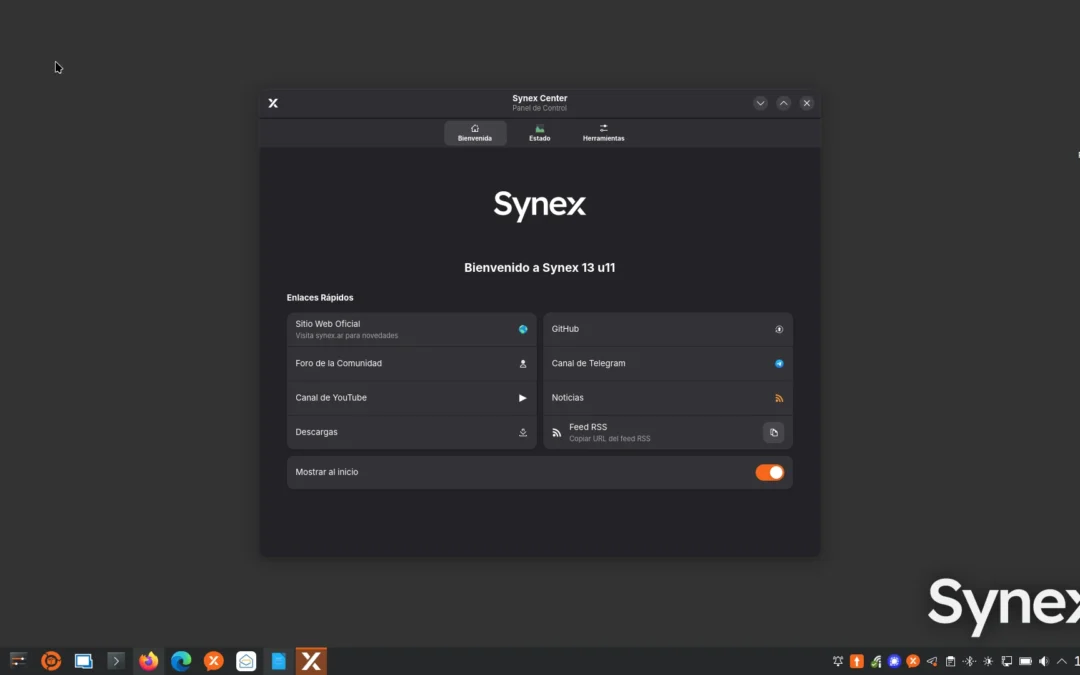Screen dimensions: 1080x675
Task: Click the play icon for Canal de YouTube
Action: (523, 398)
